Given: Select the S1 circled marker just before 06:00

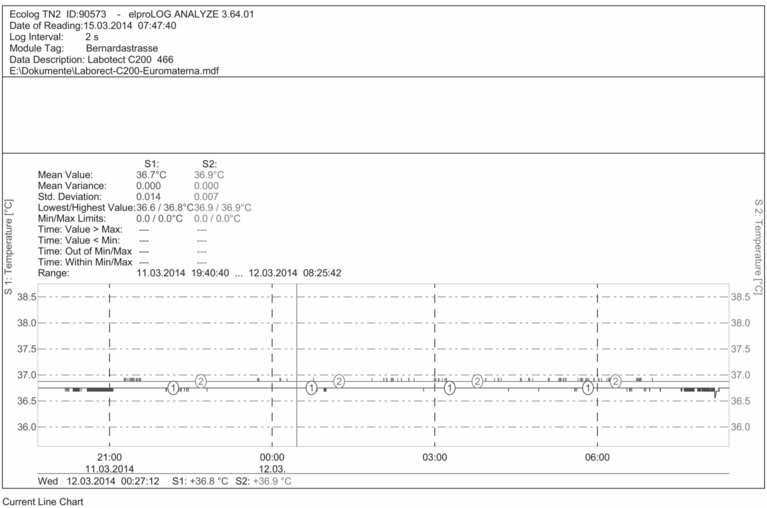Looking at the screenshot, I should (588, 387).
